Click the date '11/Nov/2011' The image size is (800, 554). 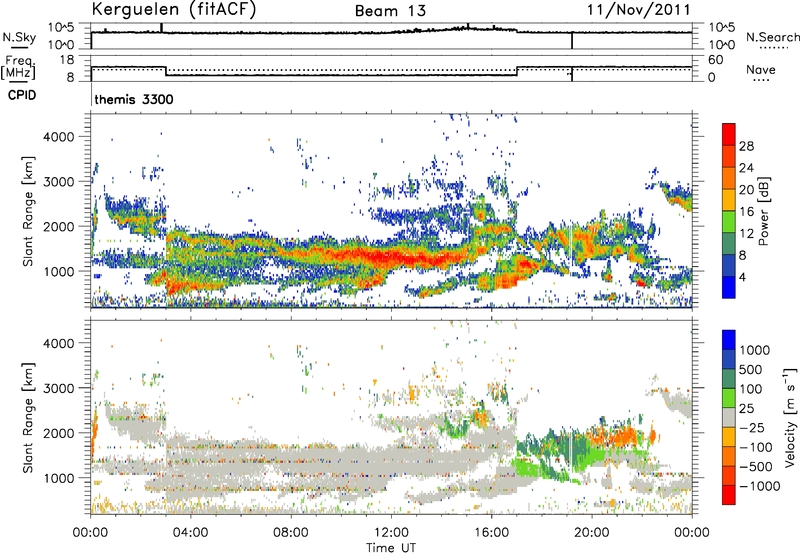point(638,9)
